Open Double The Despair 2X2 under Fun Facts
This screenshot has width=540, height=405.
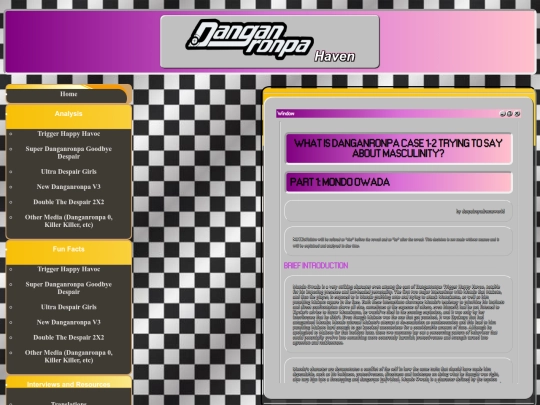point(69,337)
